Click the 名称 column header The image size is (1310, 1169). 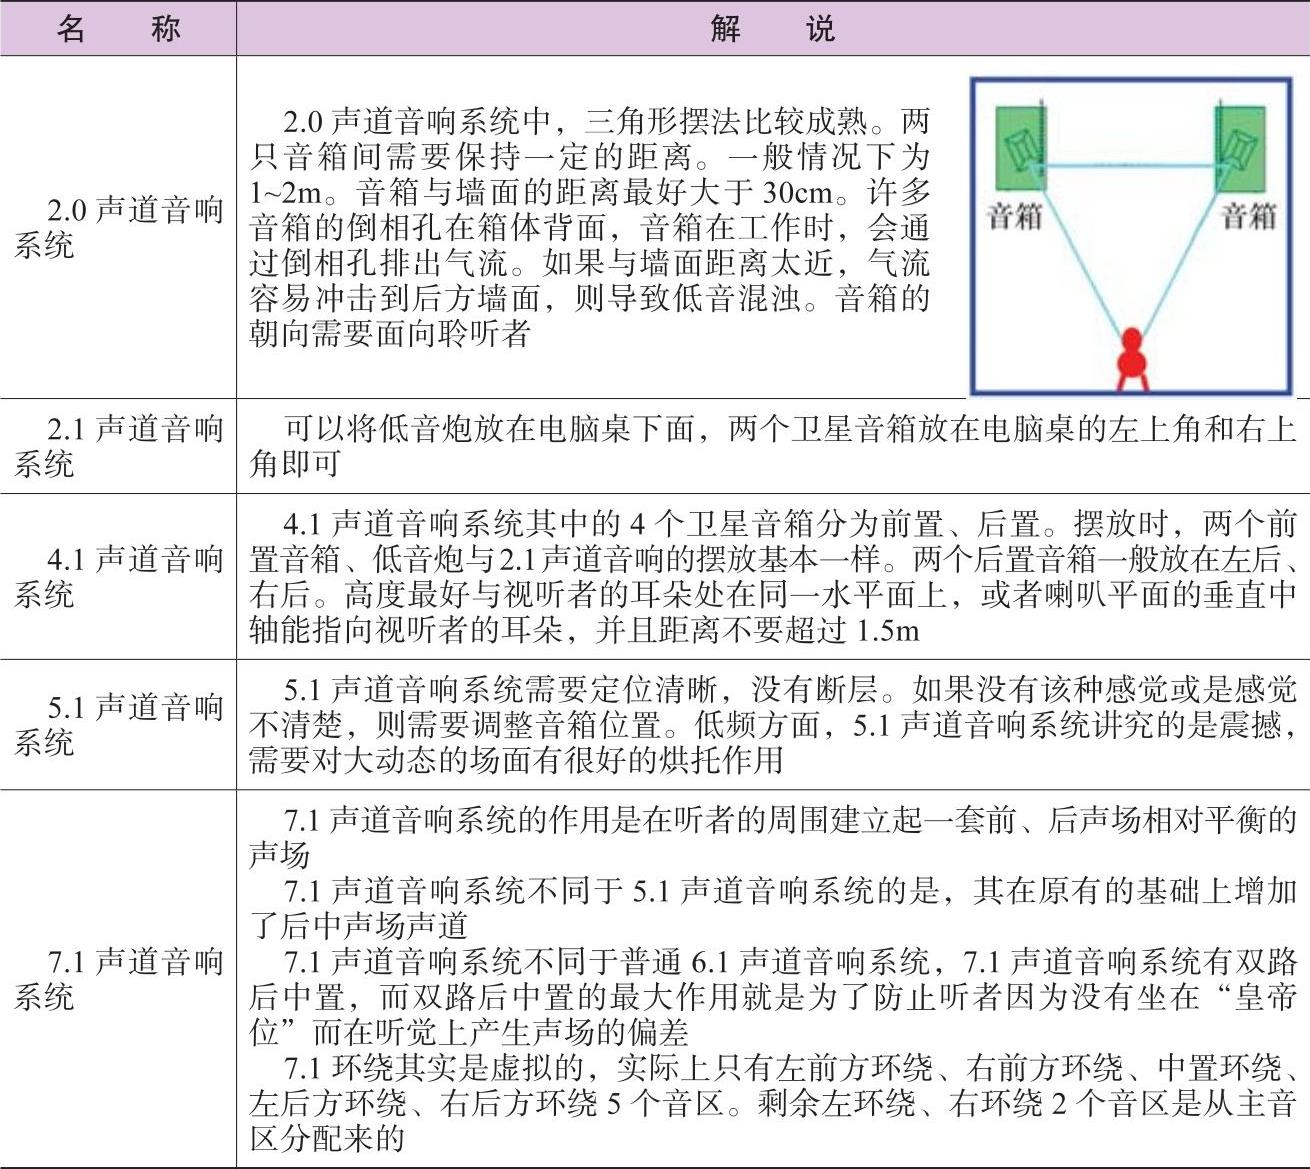click(118, 28)
